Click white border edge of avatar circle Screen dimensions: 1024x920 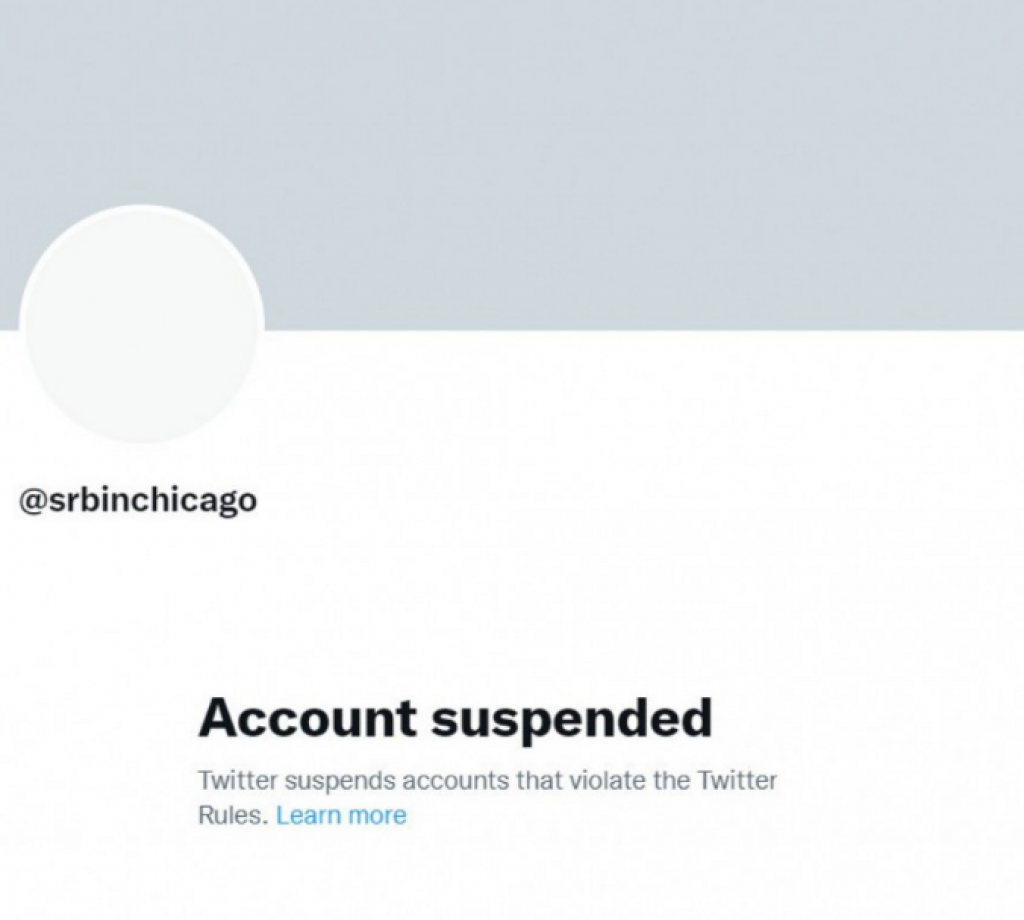pos(22,324)
